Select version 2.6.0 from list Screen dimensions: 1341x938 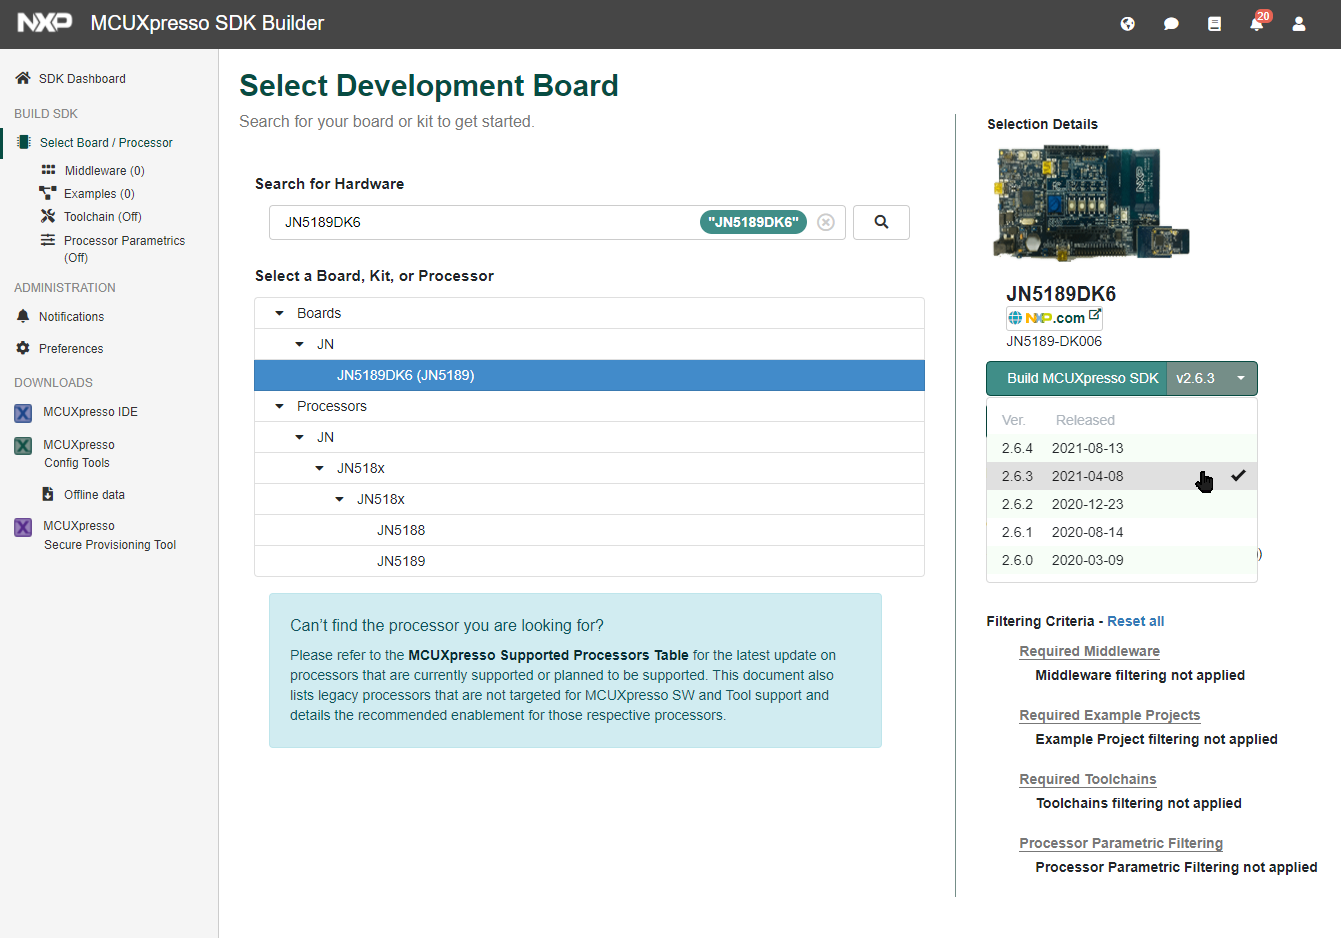[x=1121, y=560]
